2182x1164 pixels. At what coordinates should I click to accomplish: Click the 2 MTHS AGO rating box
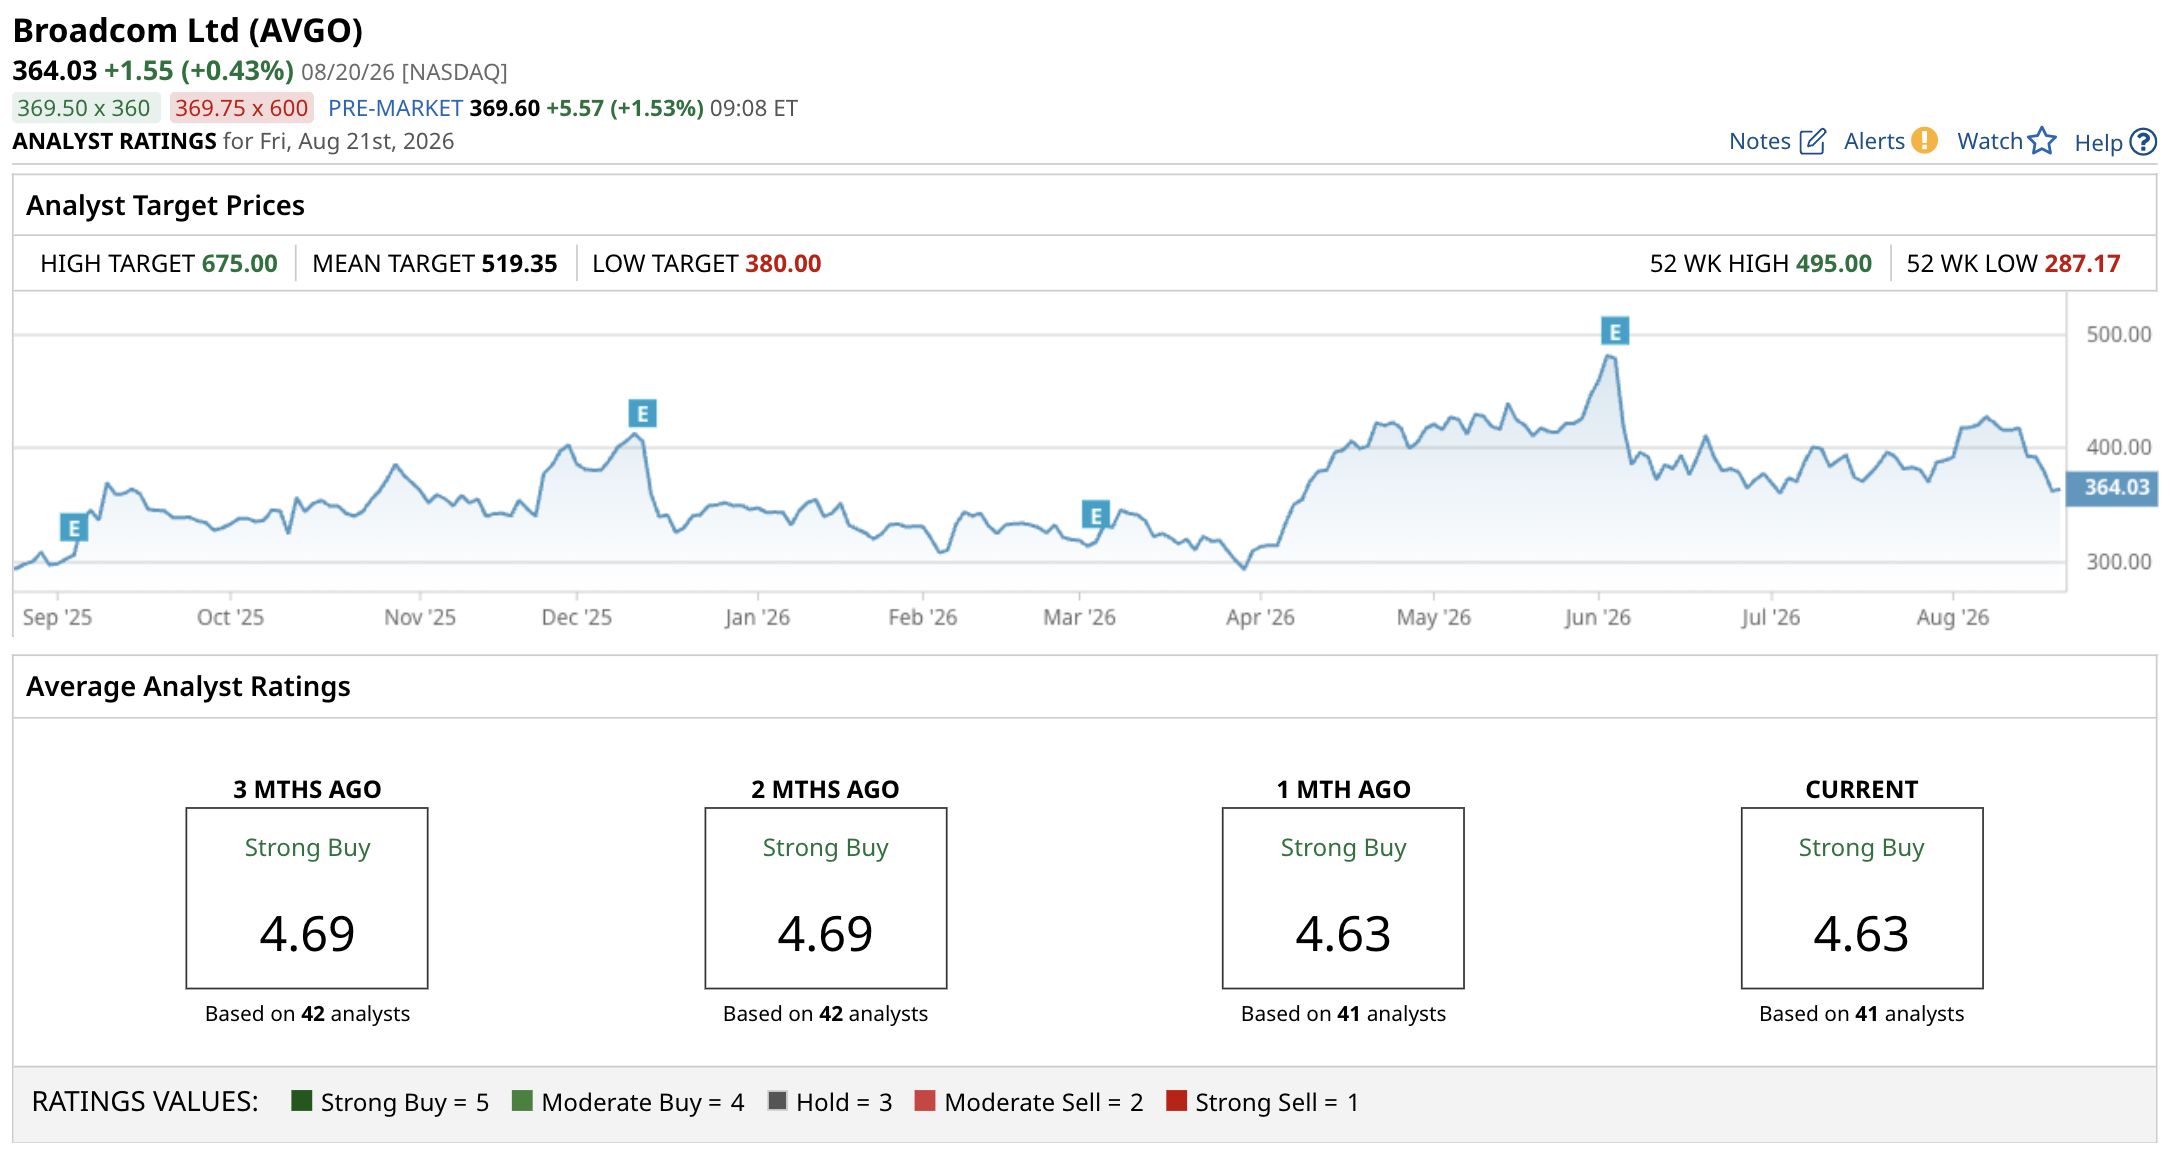[825, 898]
